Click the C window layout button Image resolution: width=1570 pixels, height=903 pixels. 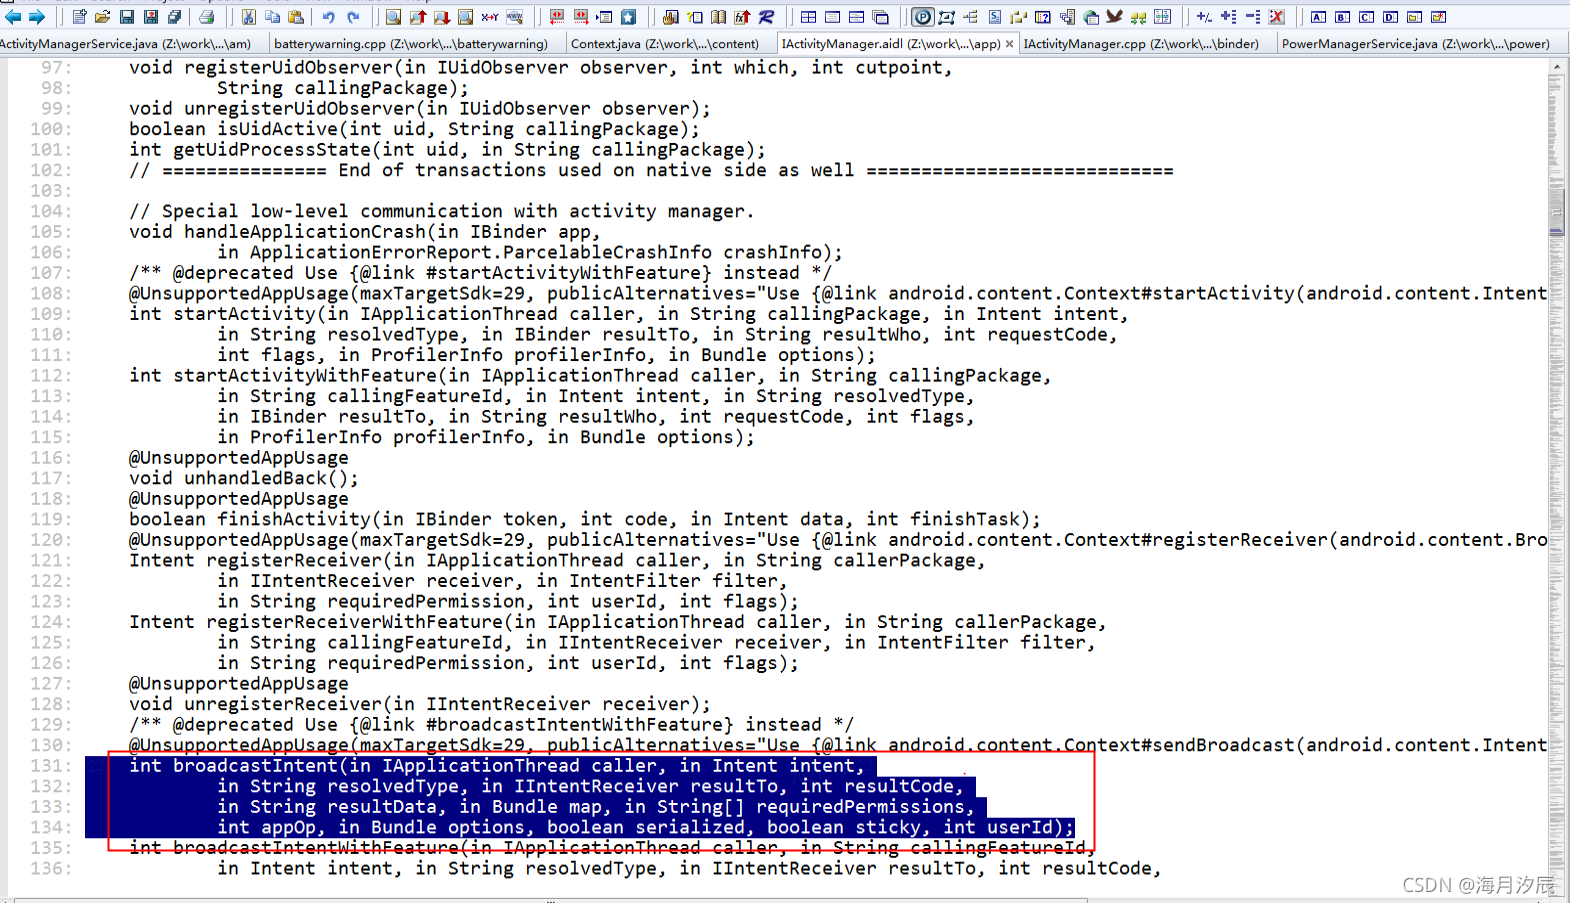pyautogui.click(x=1366, y=17)
